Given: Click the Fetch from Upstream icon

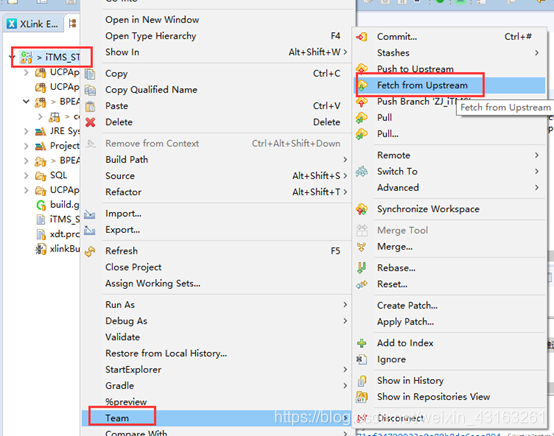Looking at the screenshot, I should pyautogui.click(x=363, y=85).
